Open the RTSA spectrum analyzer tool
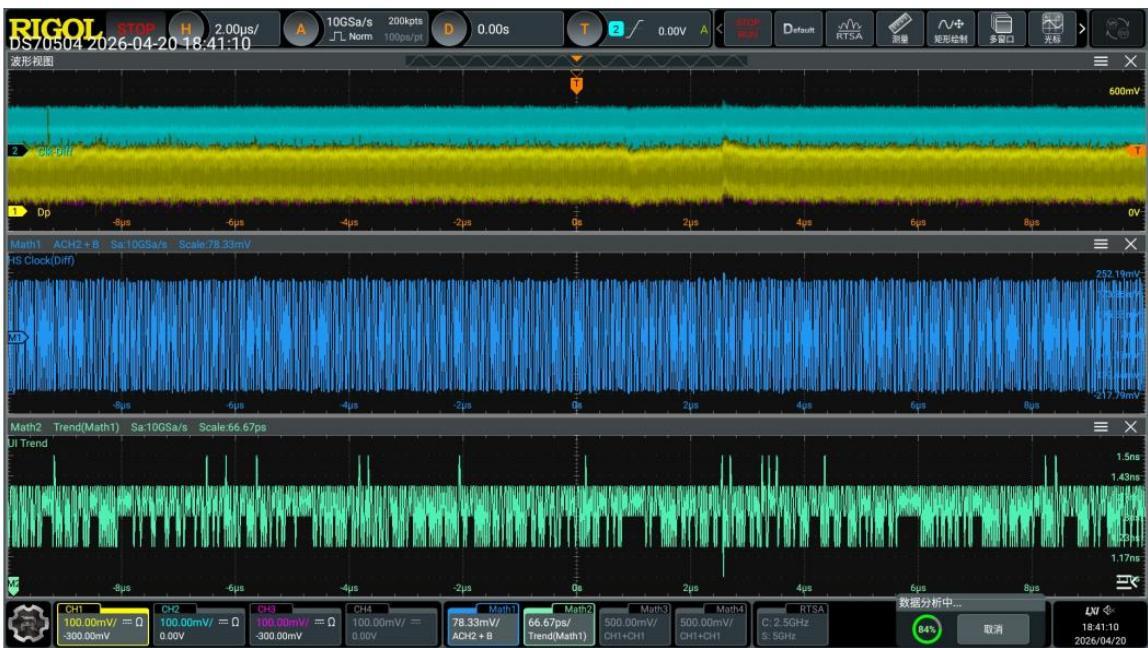The width and height of the screenshot is (1148, 648). click(849, 29)
